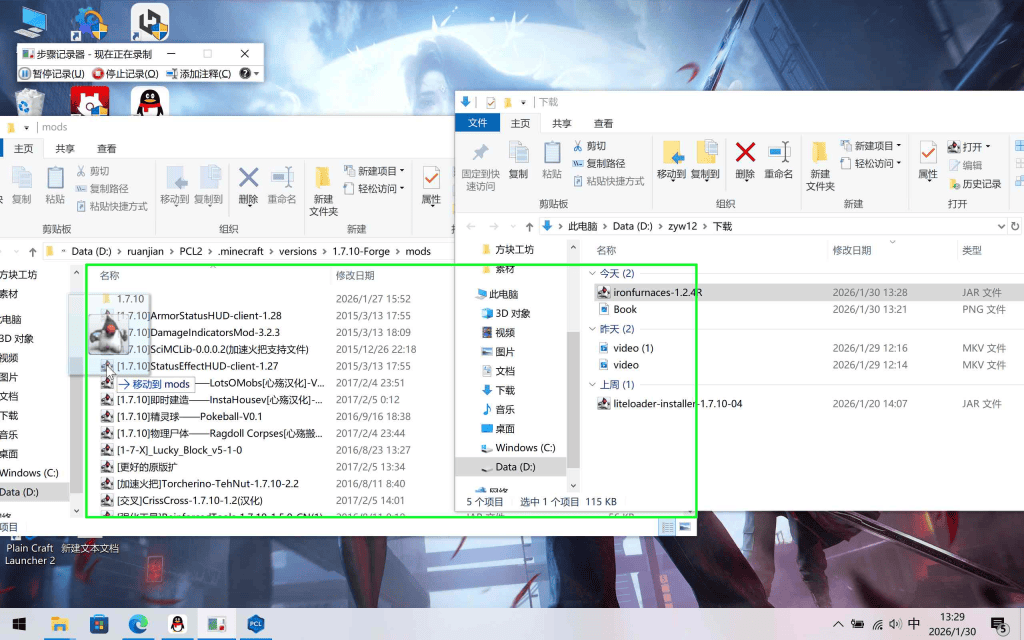The width and height of the screenshot is (1024, 640).
Task: Switch to 查看 tab in 下载 window
Action: (603, 123)
